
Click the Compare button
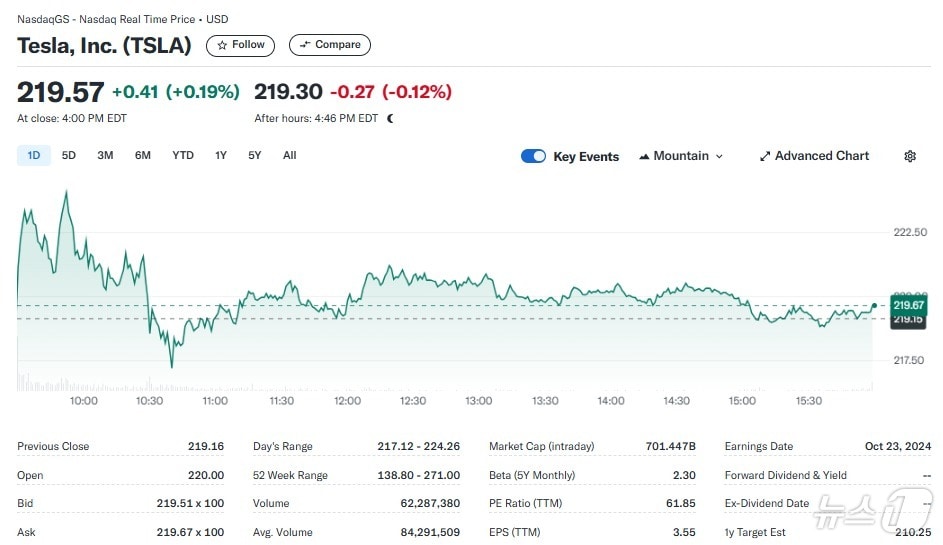329,45
